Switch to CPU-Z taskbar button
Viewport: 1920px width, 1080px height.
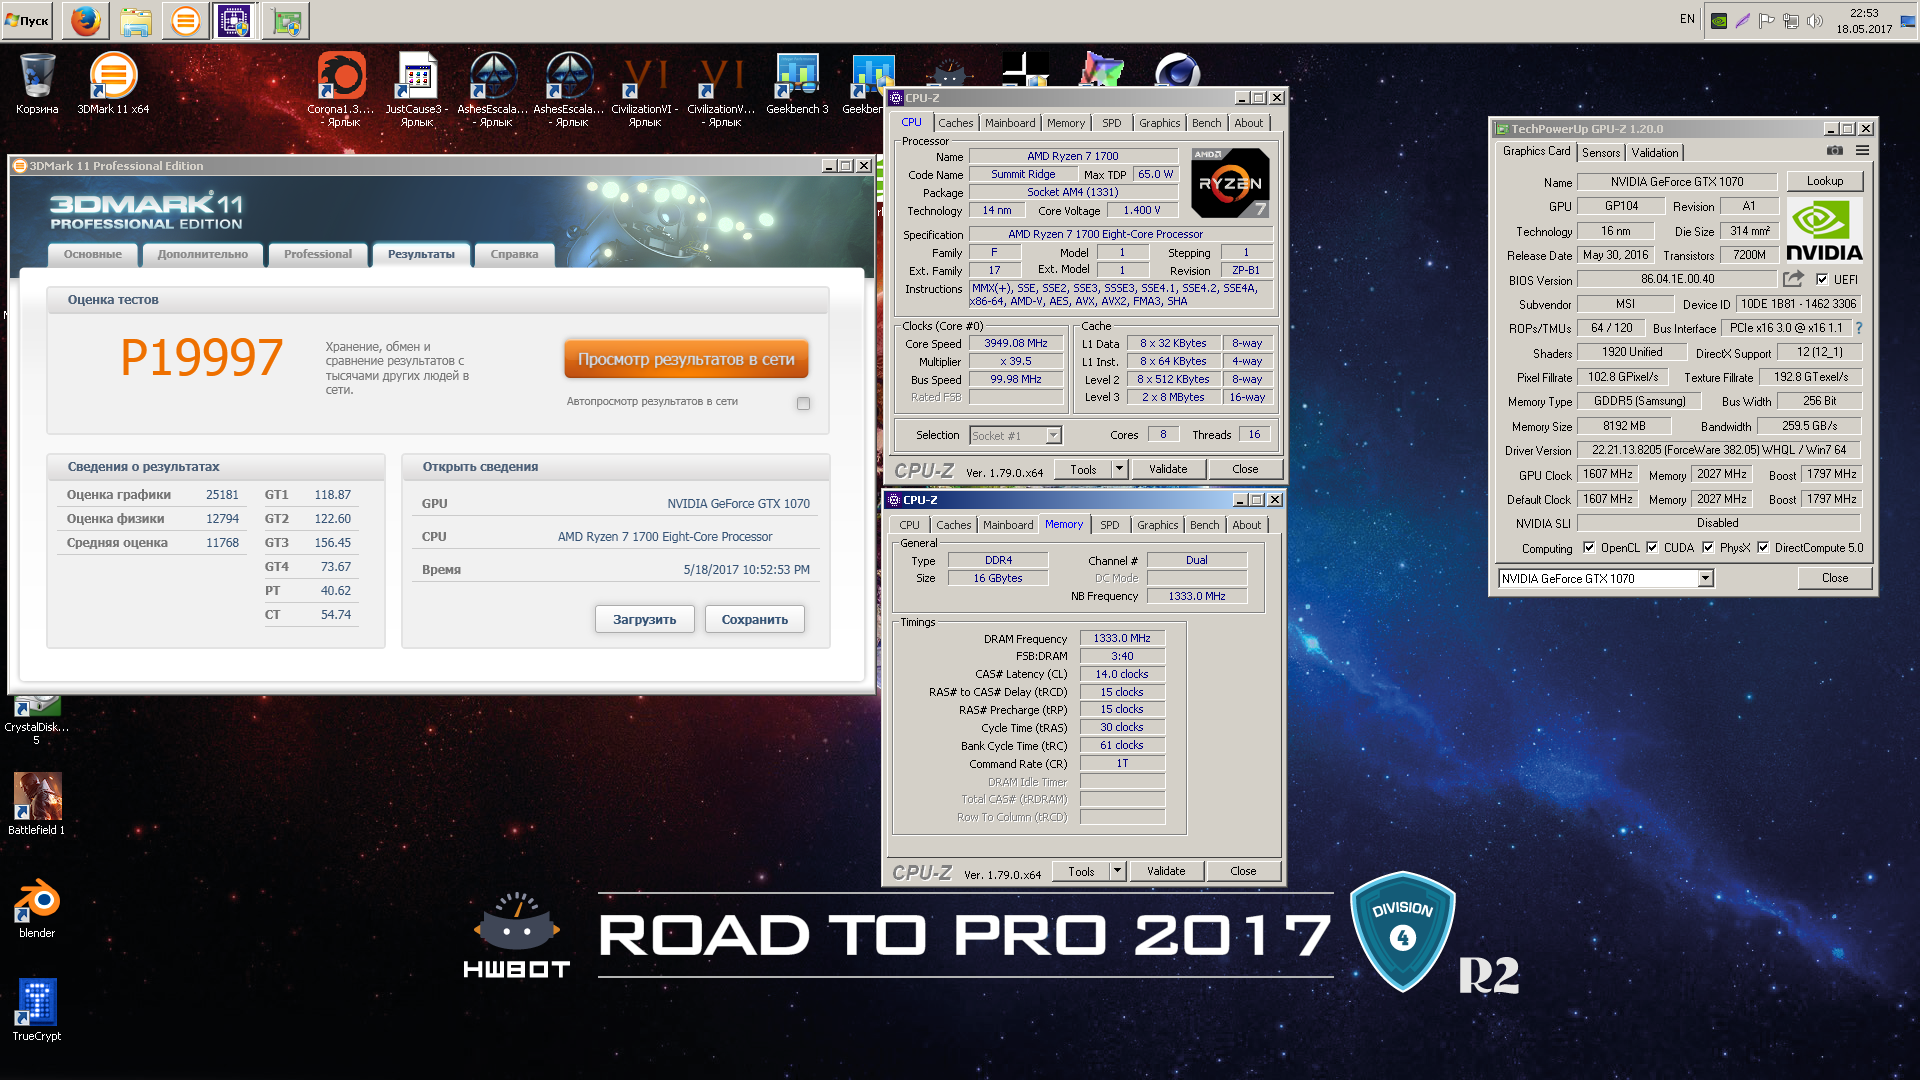click(x=235, y=20)
